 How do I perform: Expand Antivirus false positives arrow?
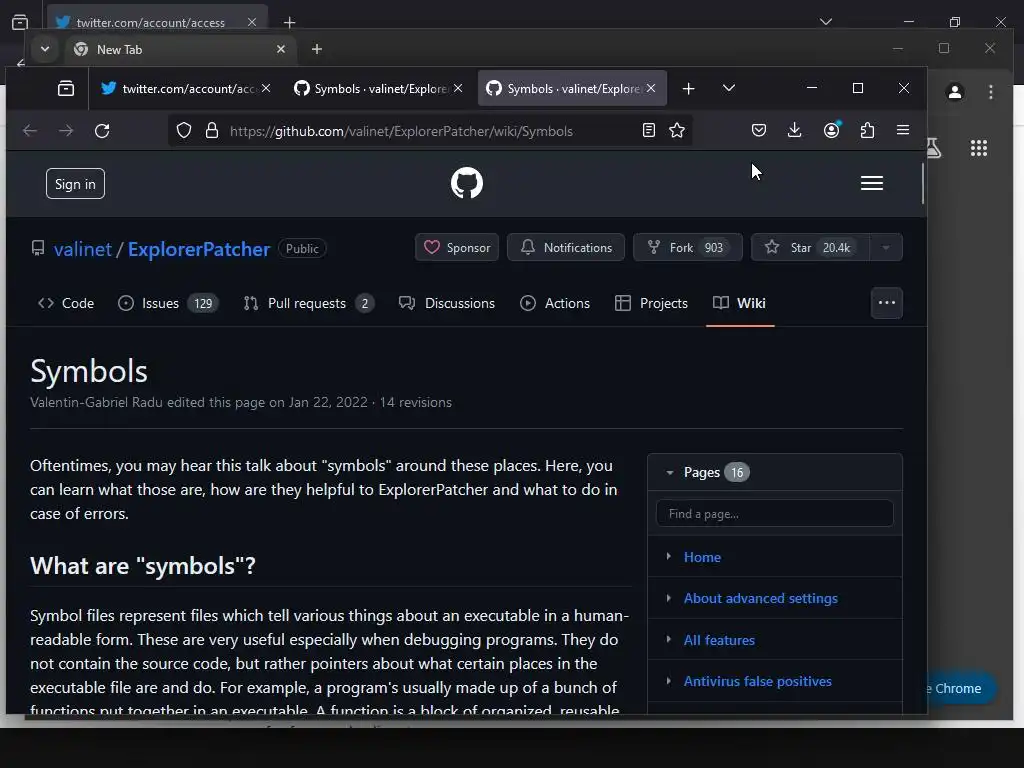click(x=669, y=680)
